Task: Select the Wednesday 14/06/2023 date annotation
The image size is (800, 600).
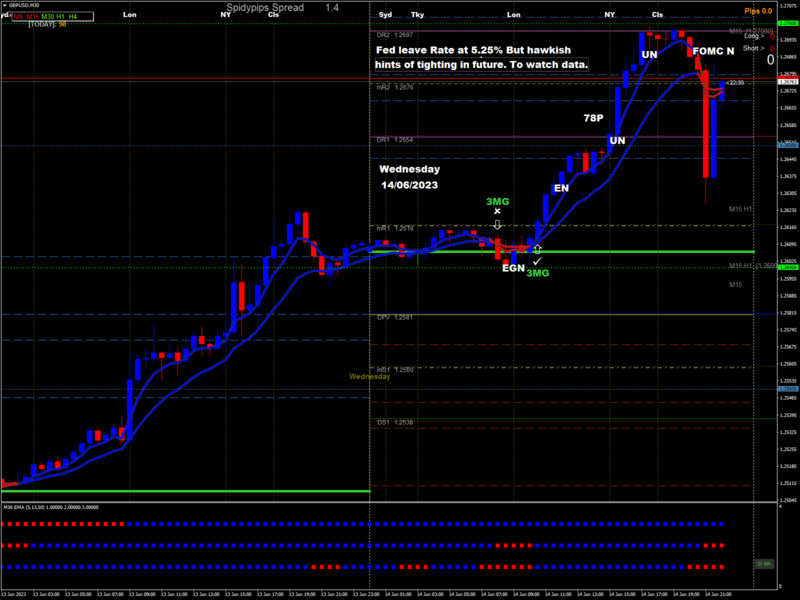Action: coord(410,177)
